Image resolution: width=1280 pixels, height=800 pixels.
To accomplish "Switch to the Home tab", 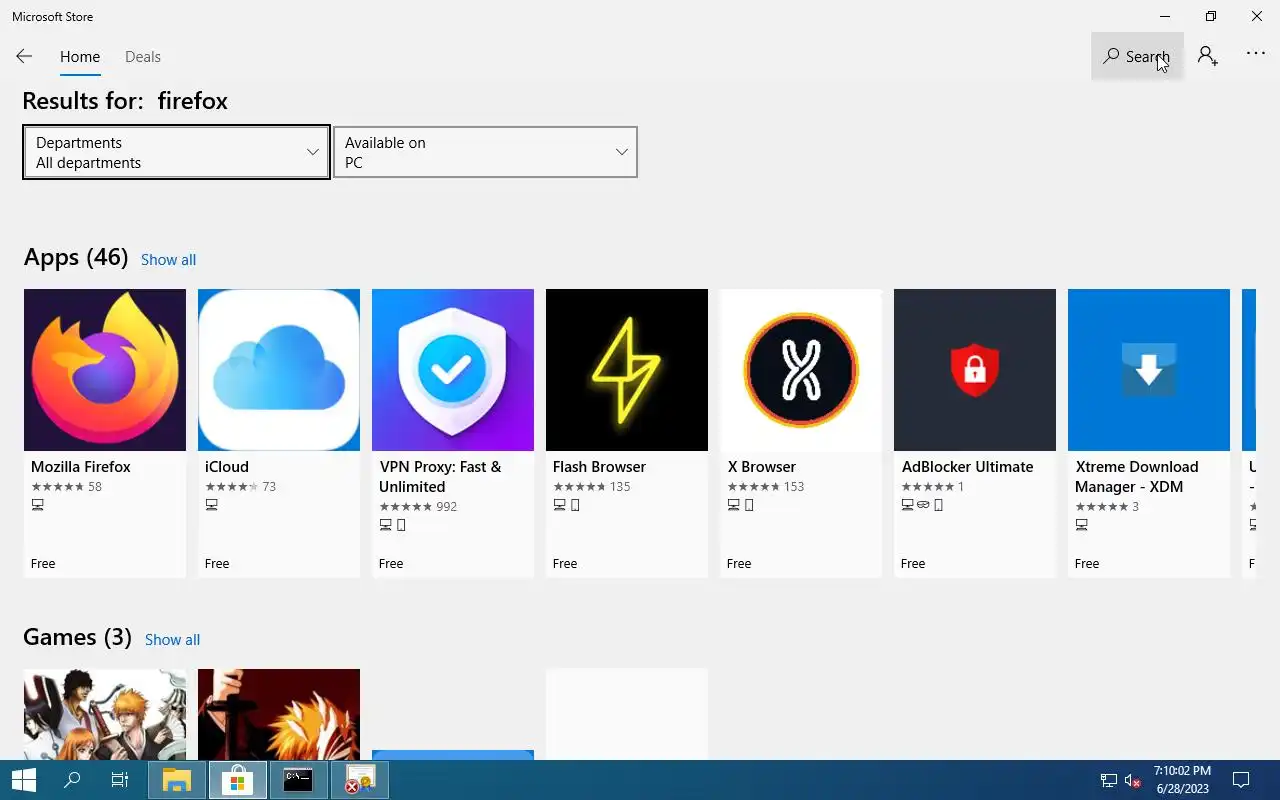I will (80, 57).
